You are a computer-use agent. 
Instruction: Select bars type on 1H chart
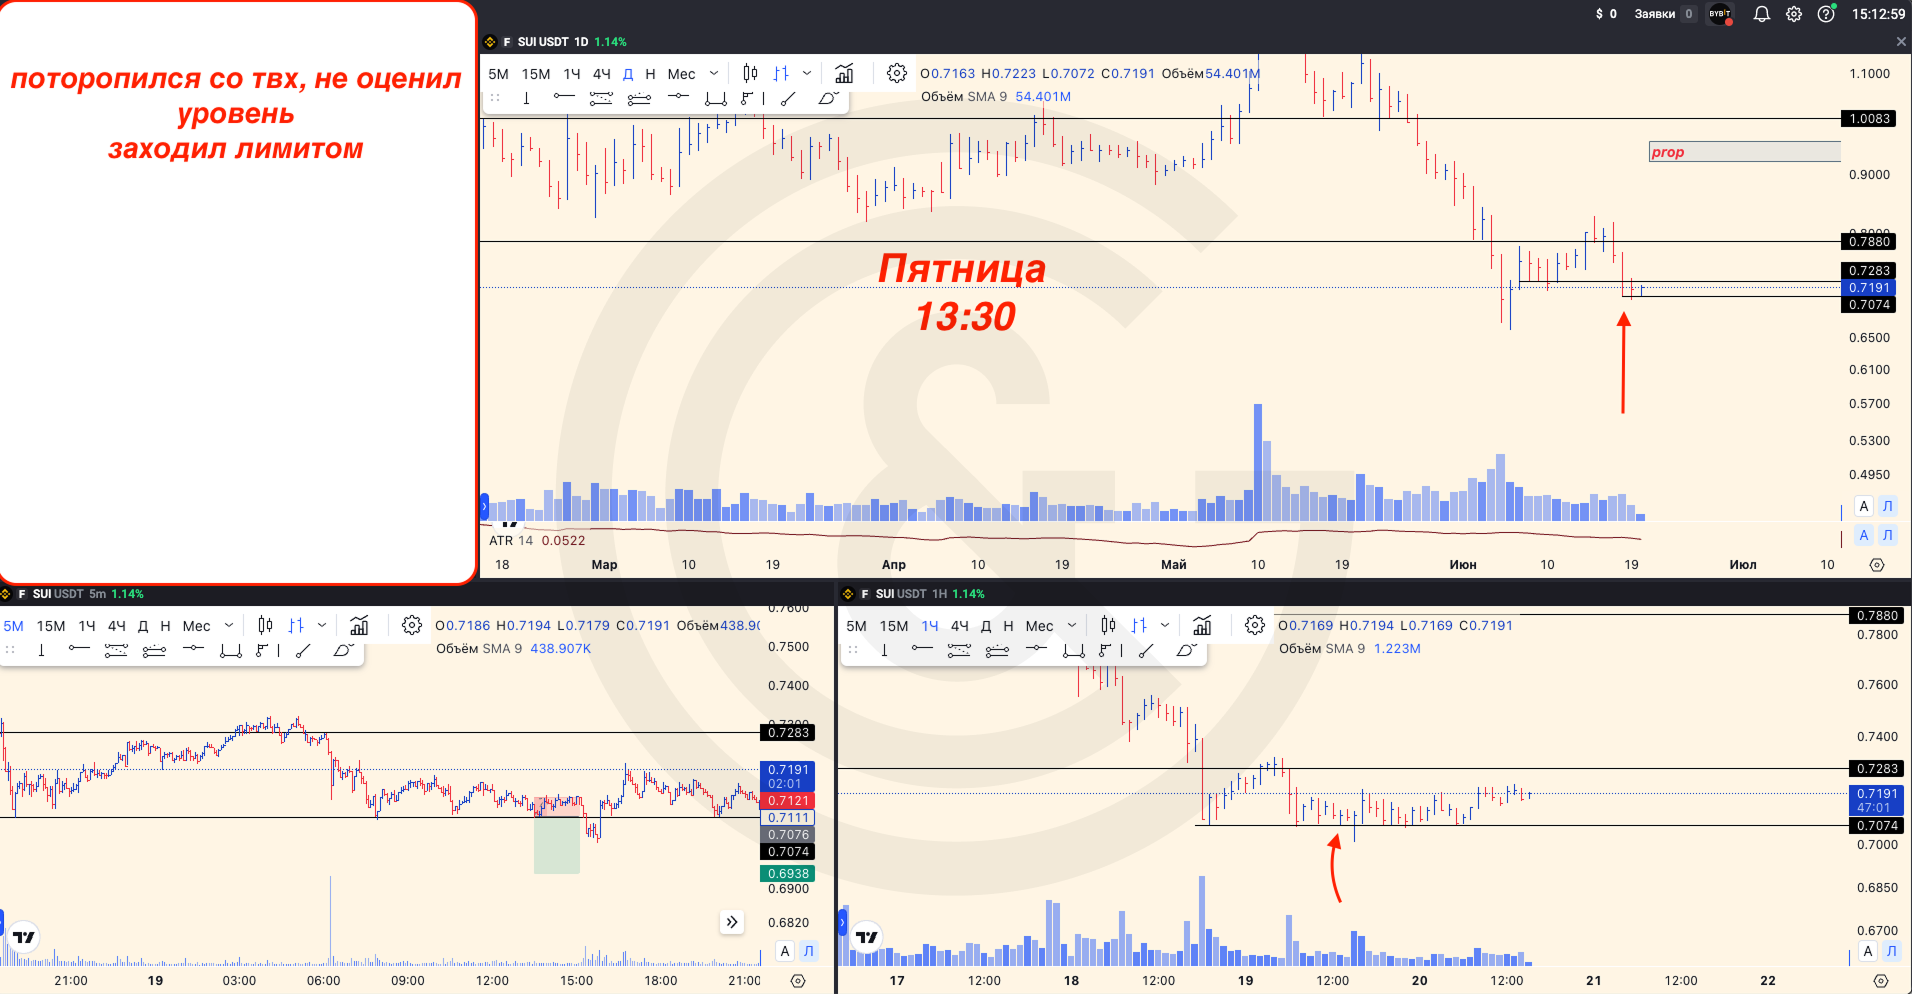[x=1139, y=626]
